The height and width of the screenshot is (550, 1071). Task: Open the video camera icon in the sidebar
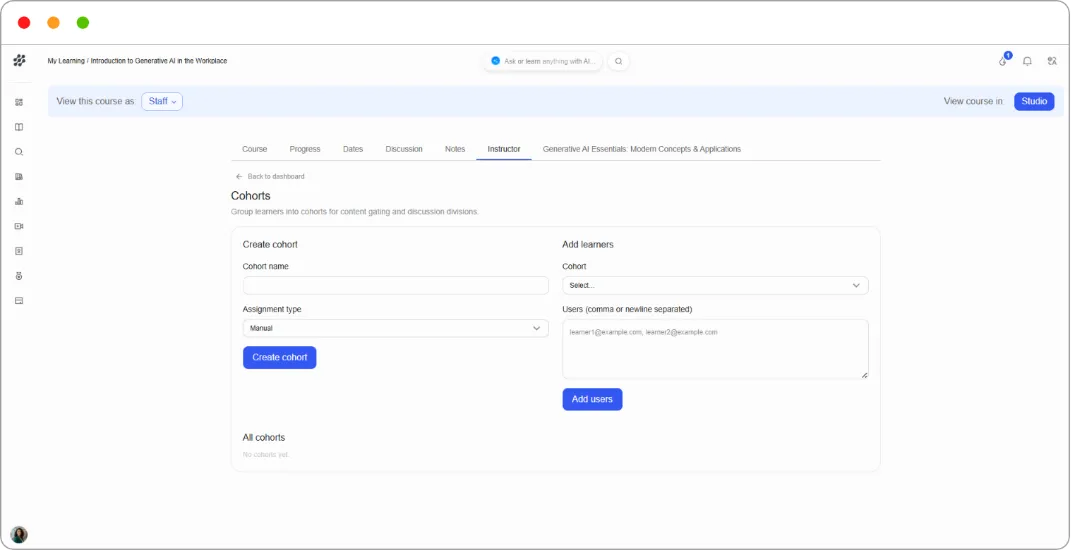coord(19,226)
